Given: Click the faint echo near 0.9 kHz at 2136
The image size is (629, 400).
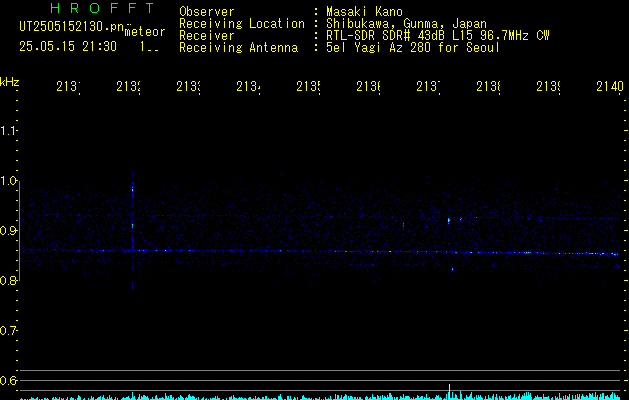Looking at the screenshot, I should [x=403, y=225].
